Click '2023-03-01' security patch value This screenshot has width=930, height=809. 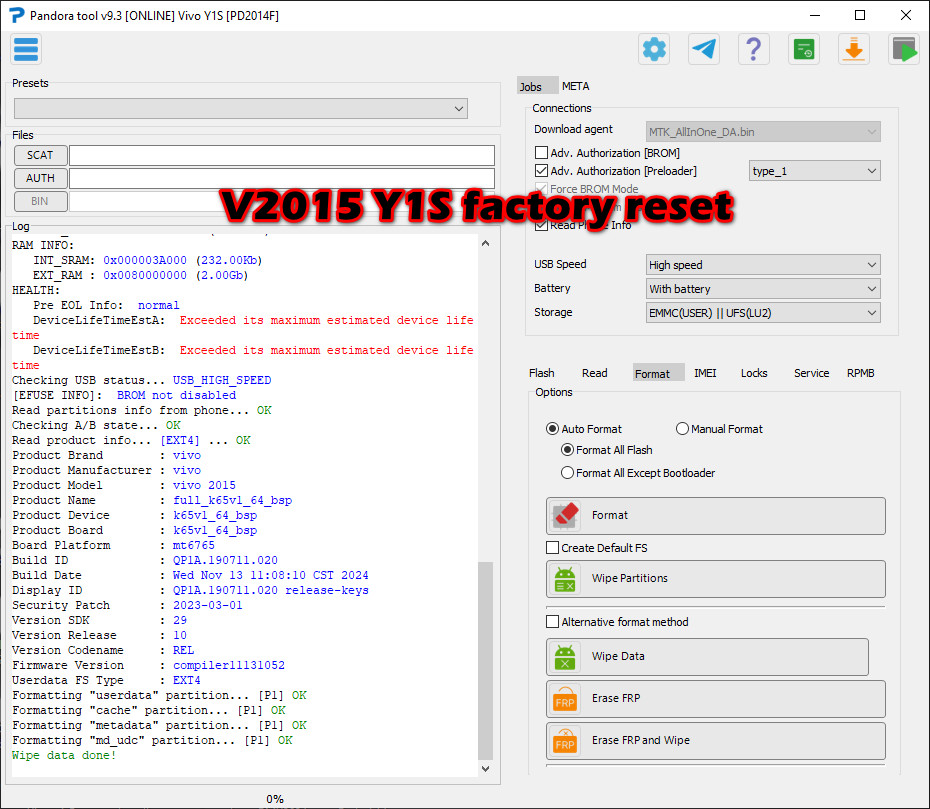pyautogui.click(x=208, y=606)
